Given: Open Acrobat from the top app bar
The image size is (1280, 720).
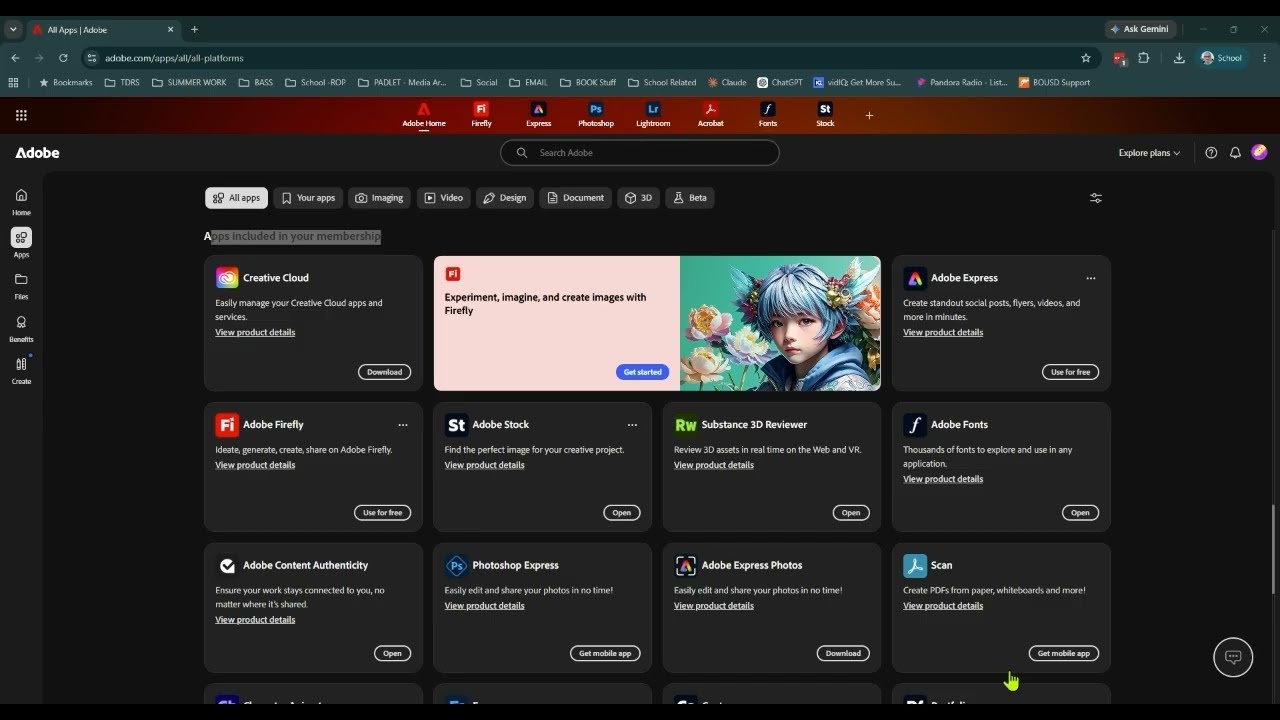Looking at the screenshot, I should [x=711, y=114].
